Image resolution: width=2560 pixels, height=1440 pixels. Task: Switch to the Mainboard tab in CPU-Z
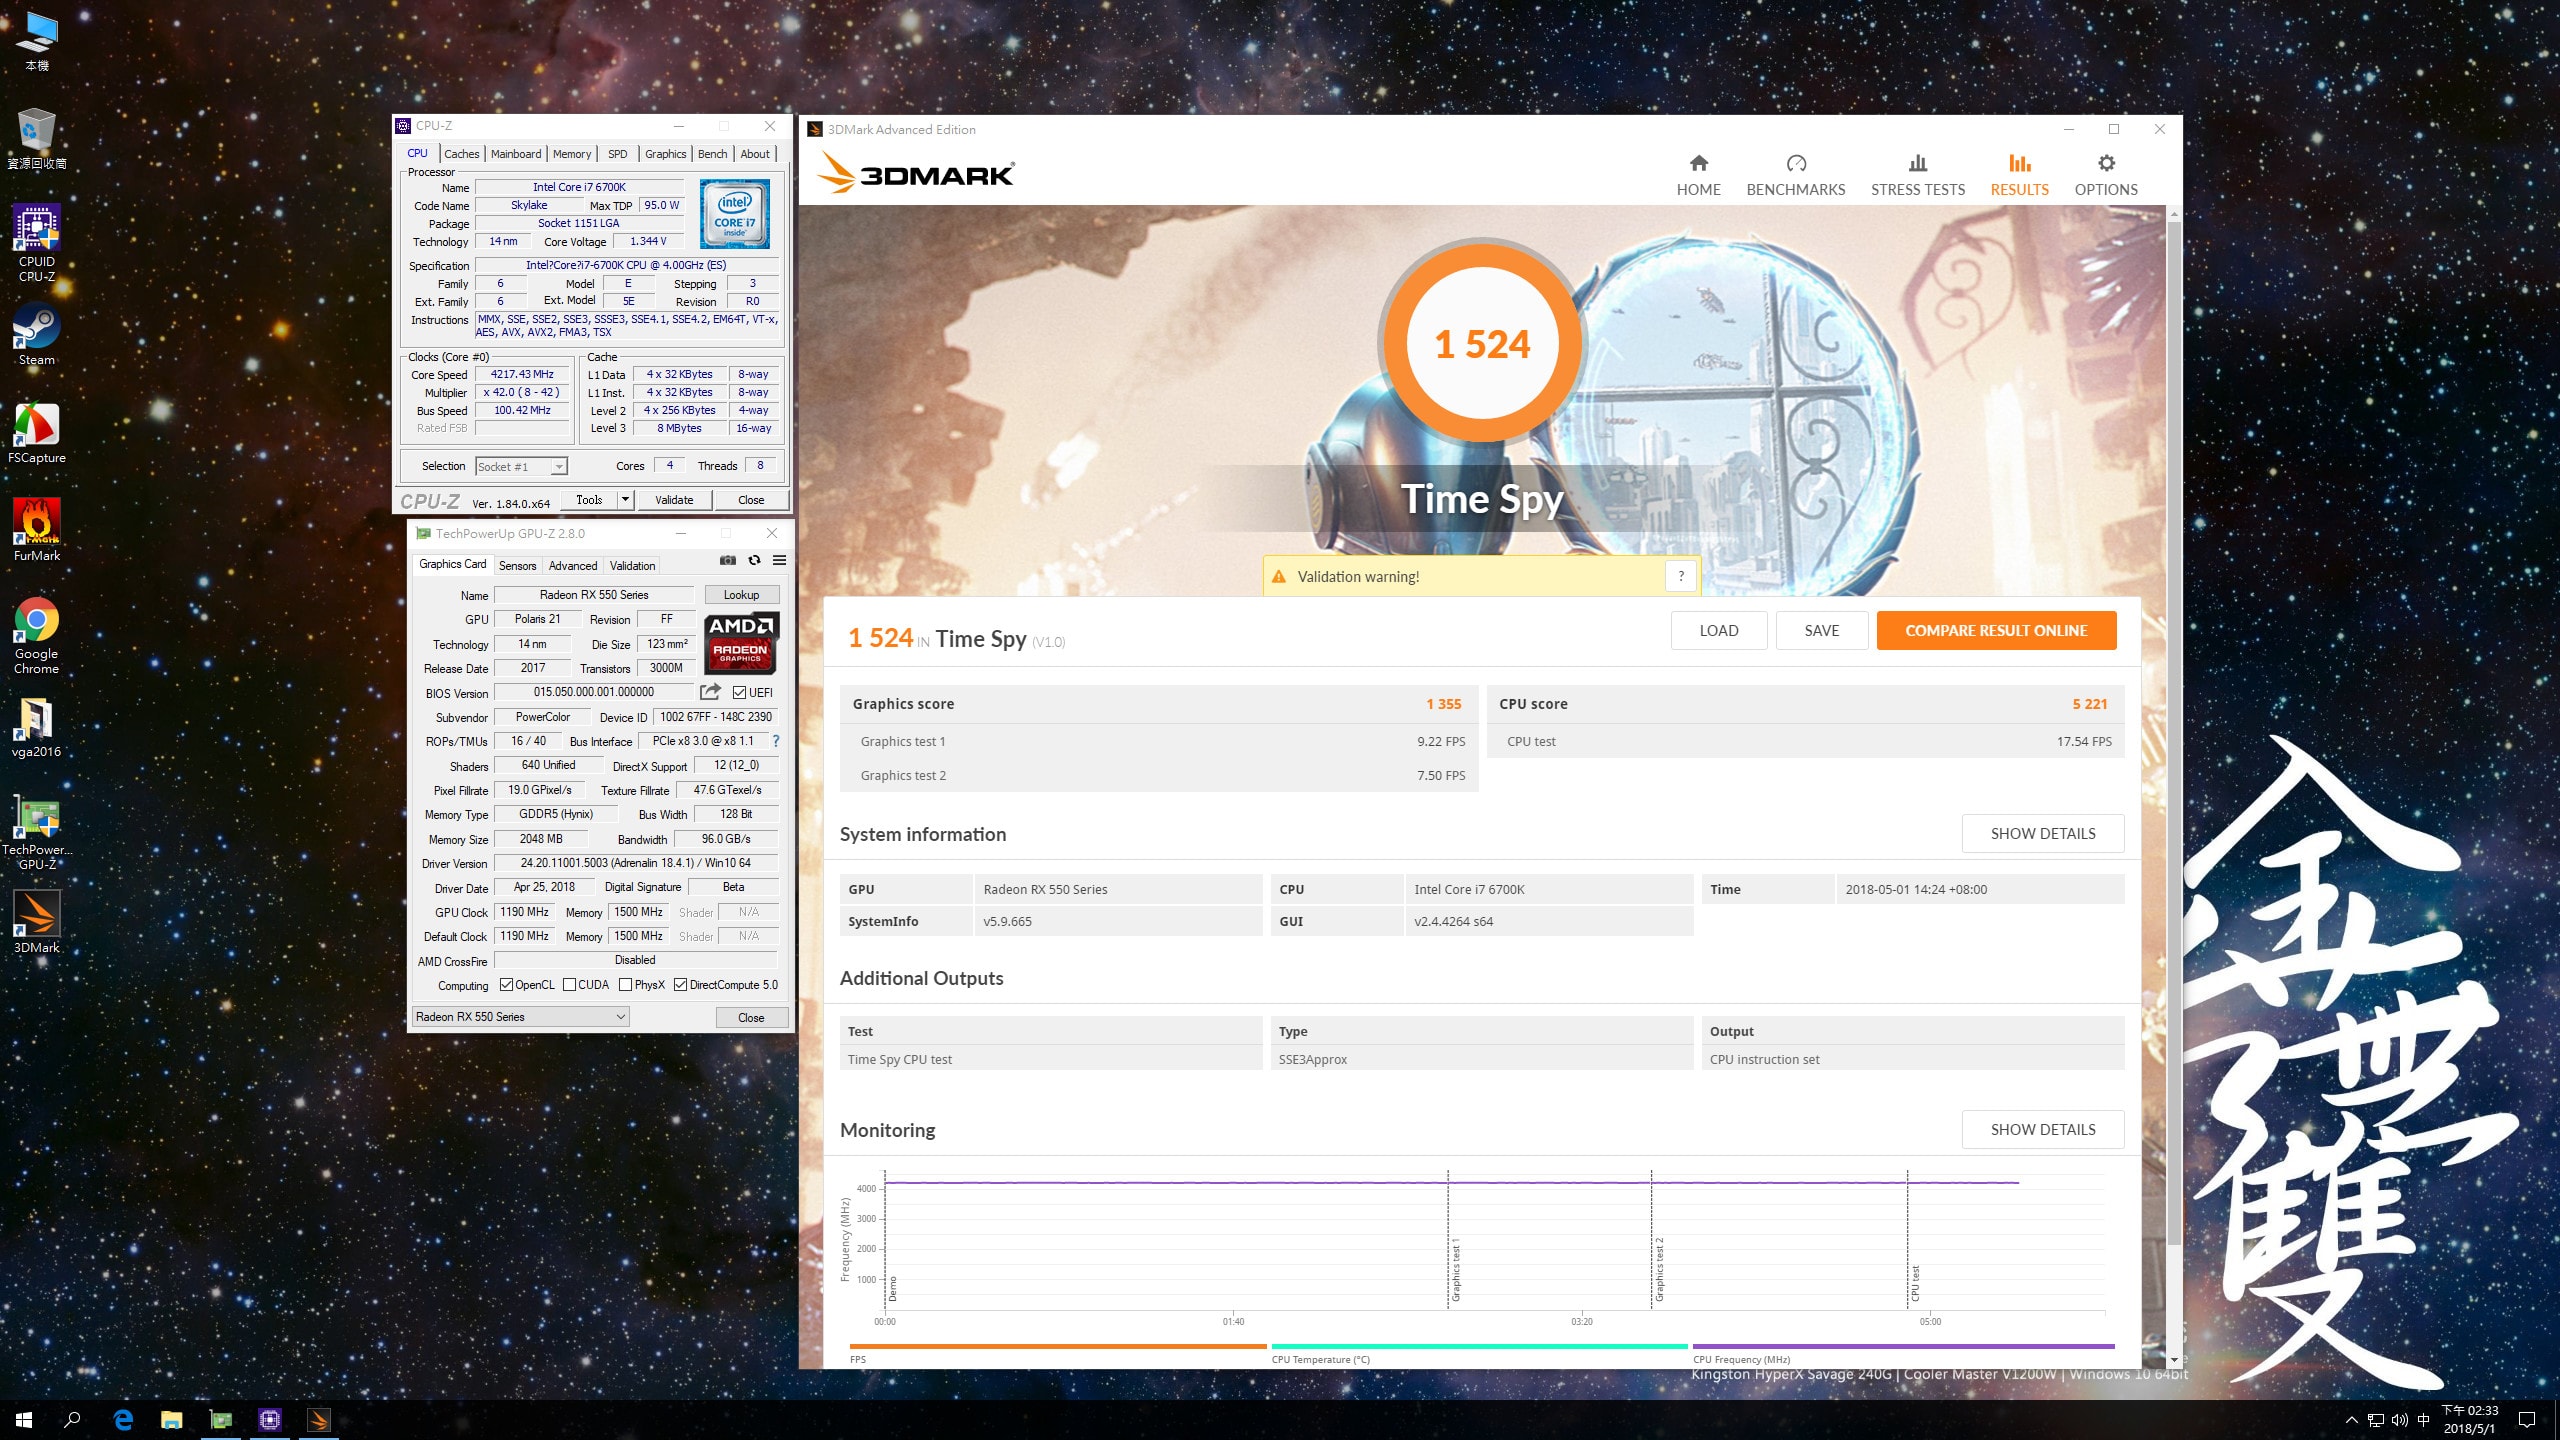(516, 154)
